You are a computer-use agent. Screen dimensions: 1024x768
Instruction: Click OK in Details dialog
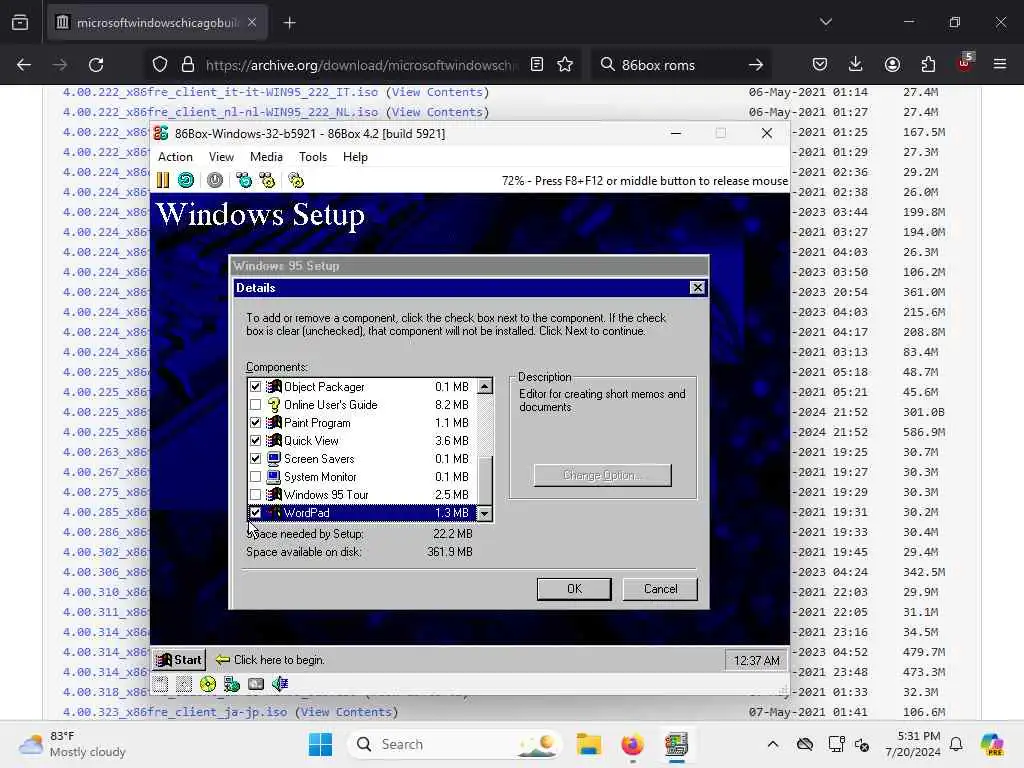(x=574, y=589)
